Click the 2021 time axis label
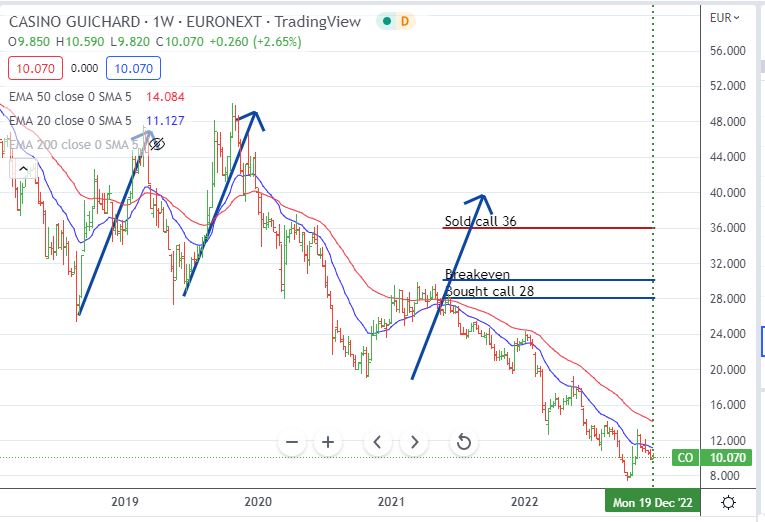765x522 pixels. (x=391, y=502)
